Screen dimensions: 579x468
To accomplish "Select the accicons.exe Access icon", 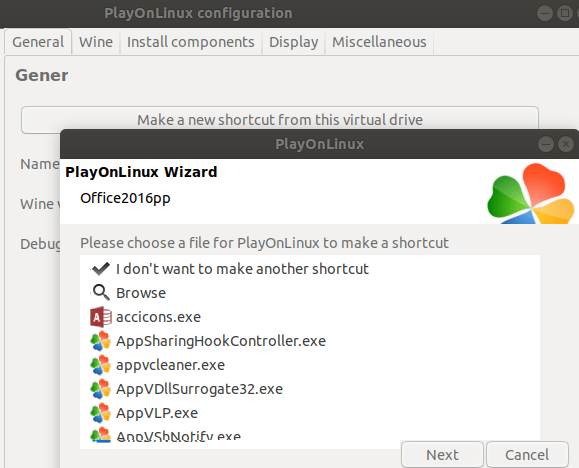I will coord(100,317).
